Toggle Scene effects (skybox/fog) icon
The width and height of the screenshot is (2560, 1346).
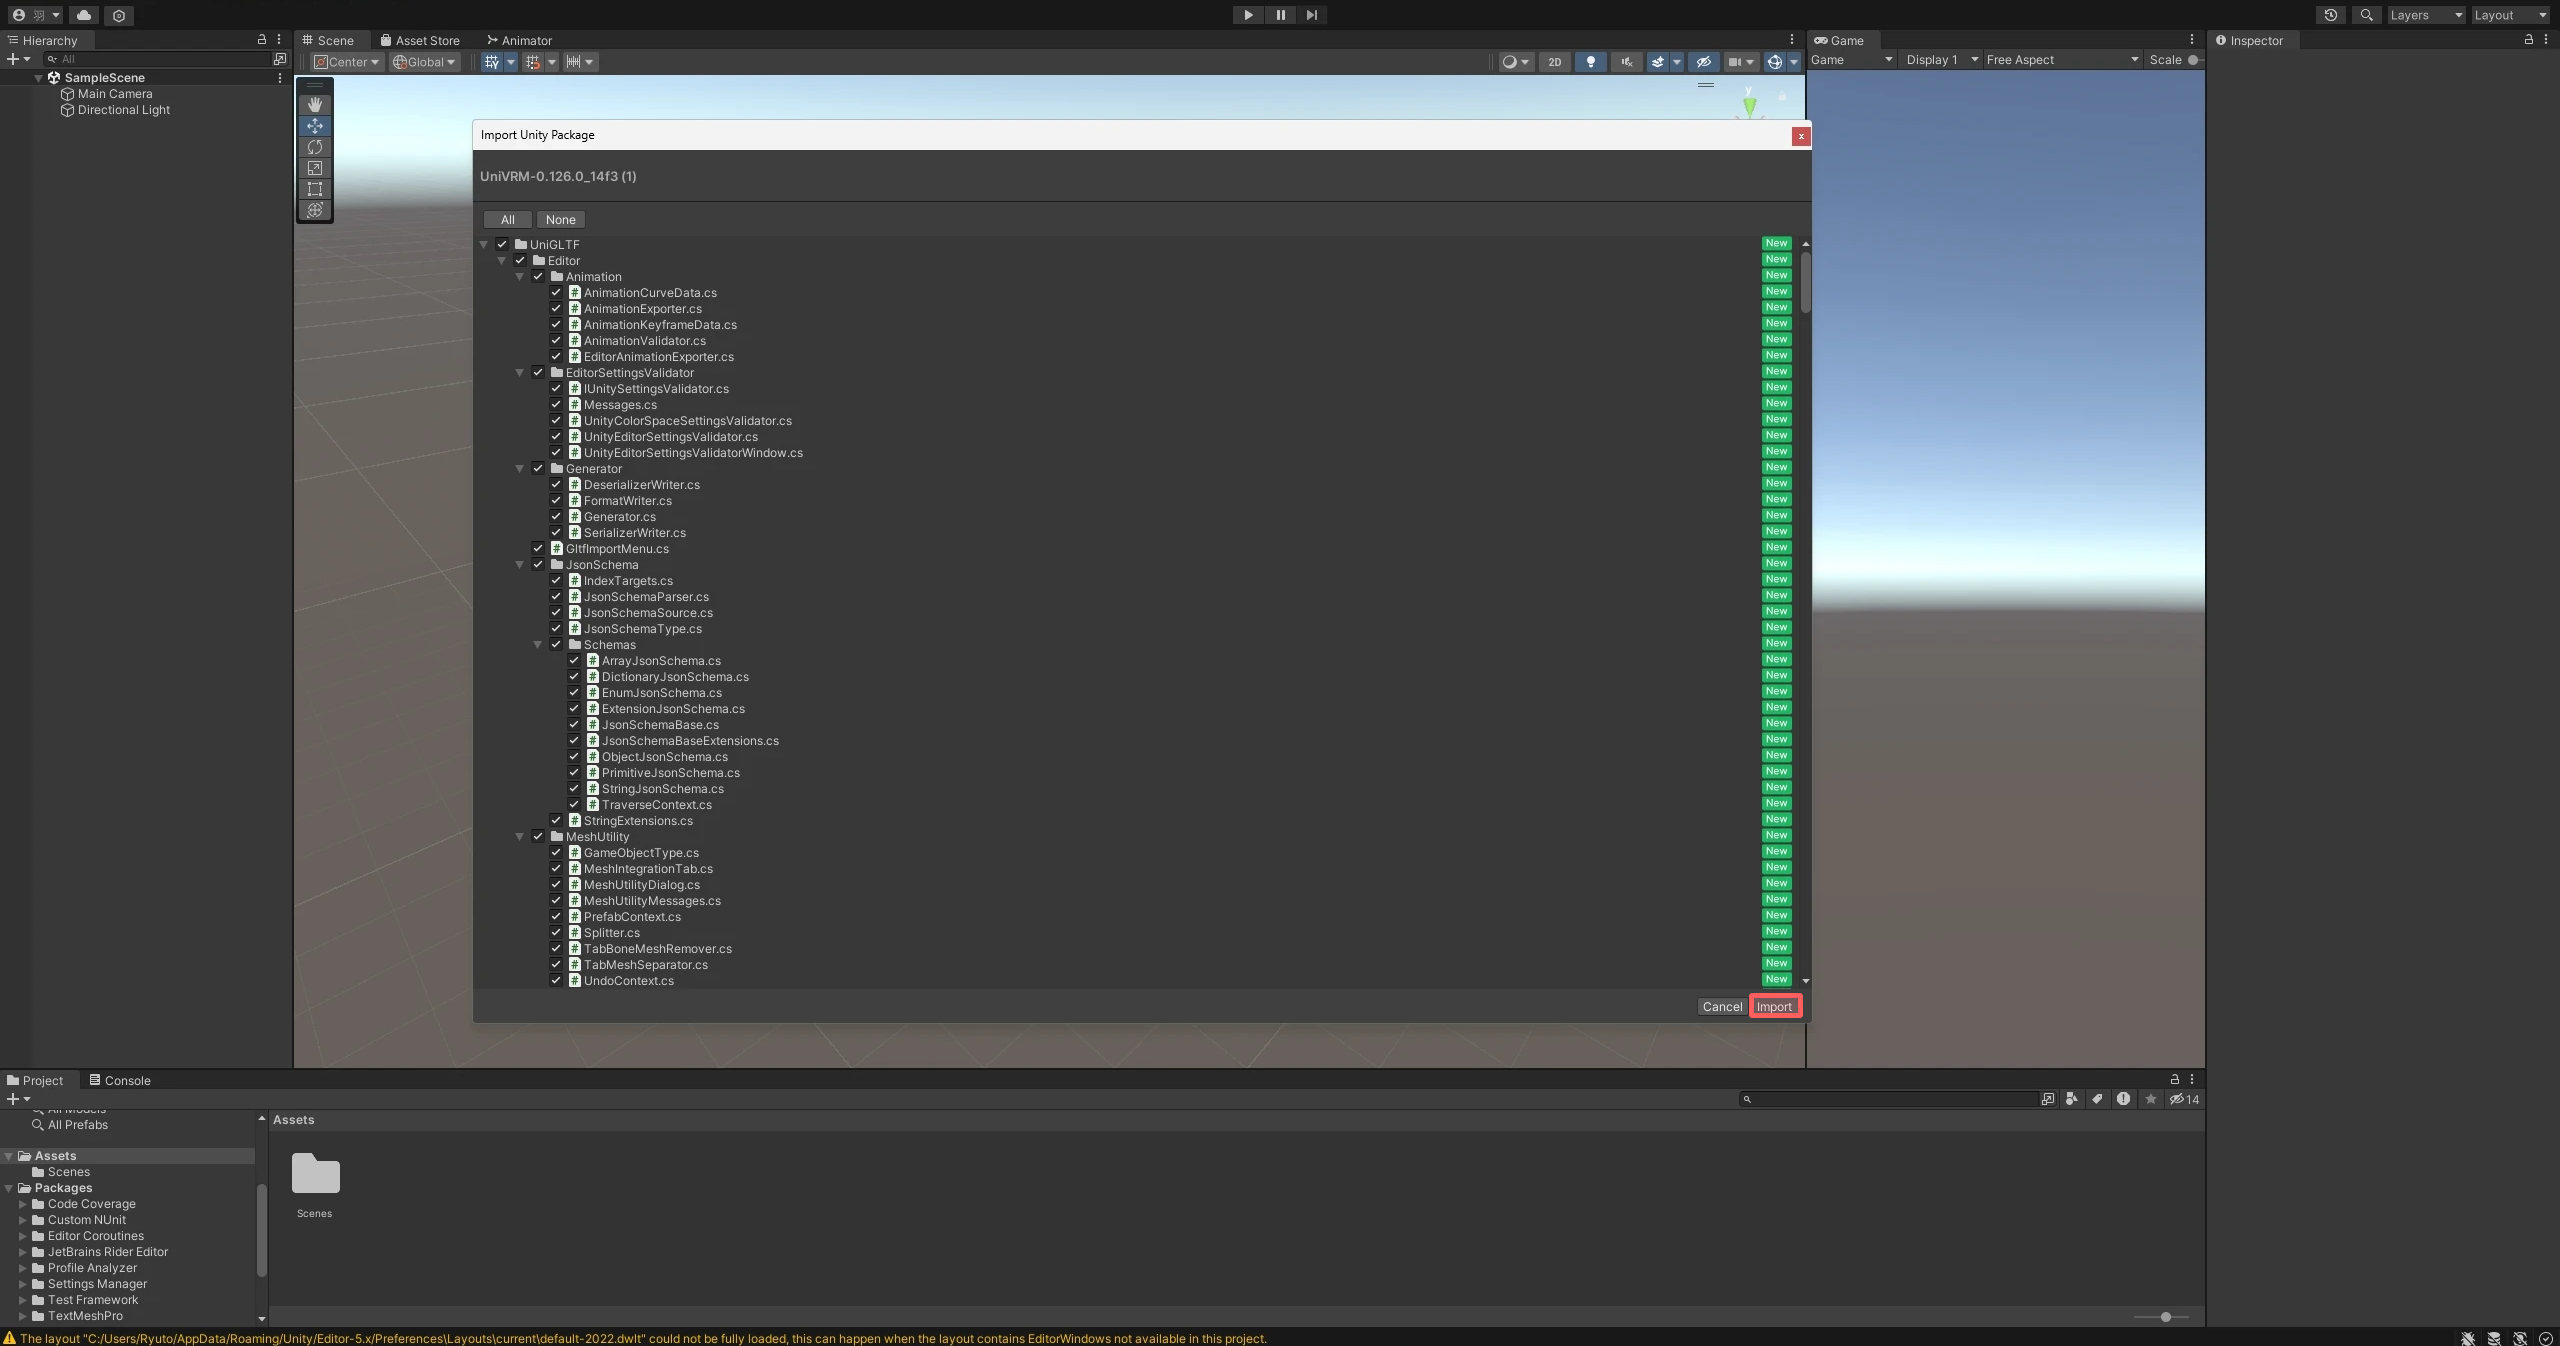(x=1658, y=62)
